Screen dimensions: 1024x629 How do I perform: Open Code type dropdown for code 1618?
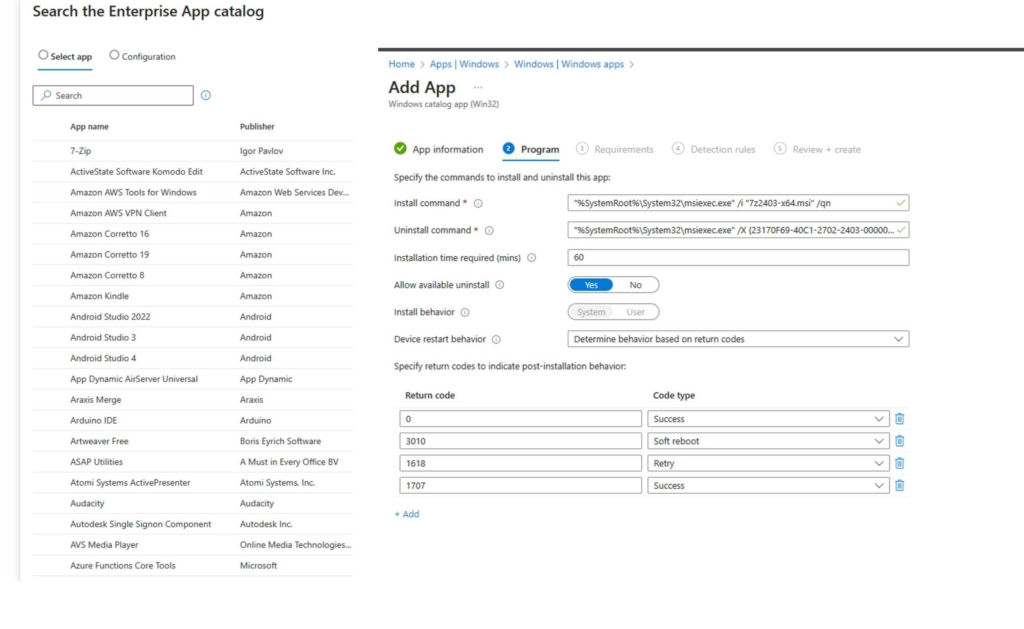click(768, 463)
